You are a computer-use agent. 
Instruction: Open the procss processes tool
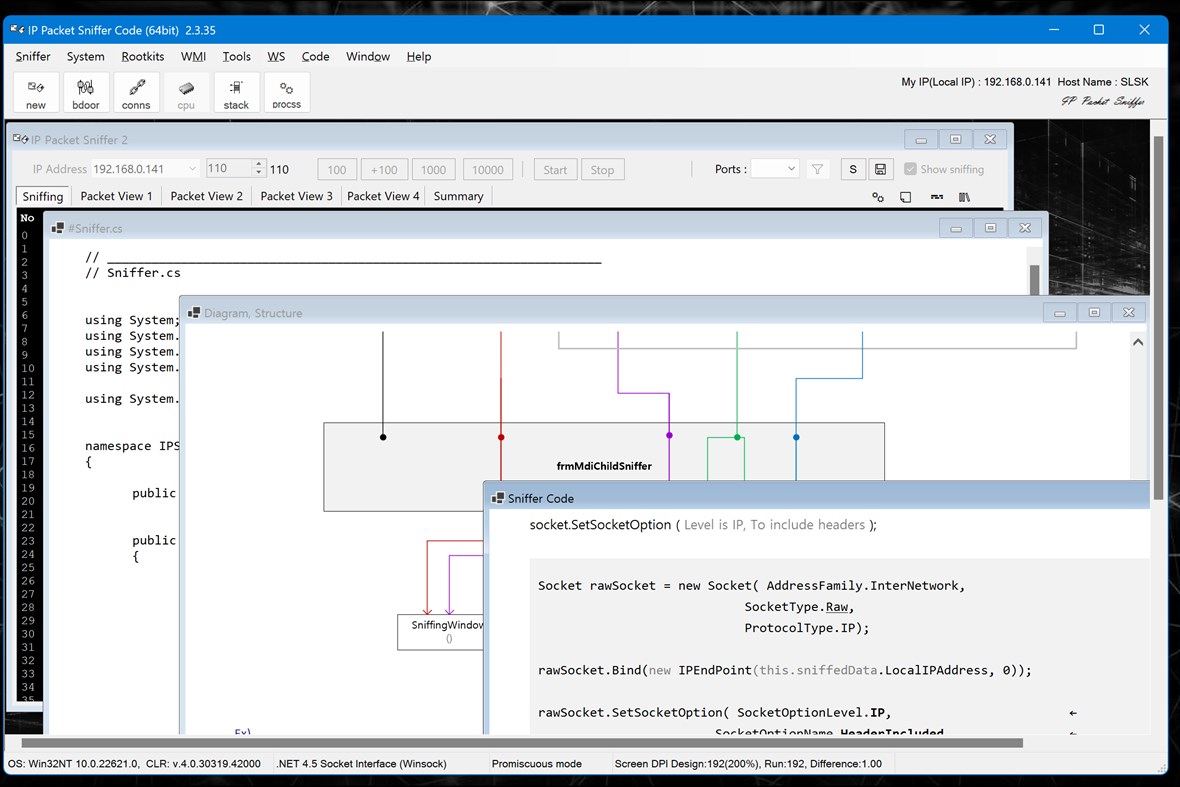[x=287, y=93]
